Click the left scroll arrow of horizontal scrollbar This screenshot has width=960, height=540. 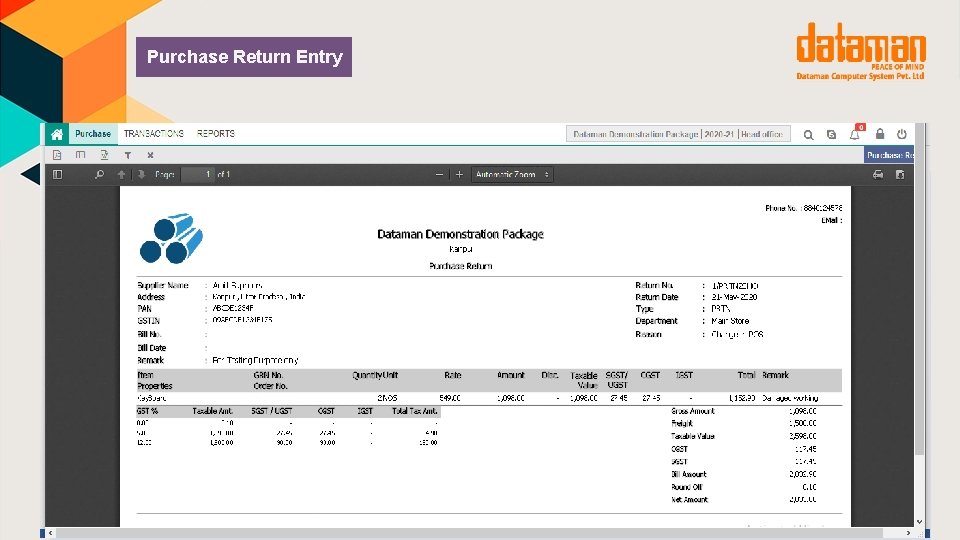[x=51, y=533]
